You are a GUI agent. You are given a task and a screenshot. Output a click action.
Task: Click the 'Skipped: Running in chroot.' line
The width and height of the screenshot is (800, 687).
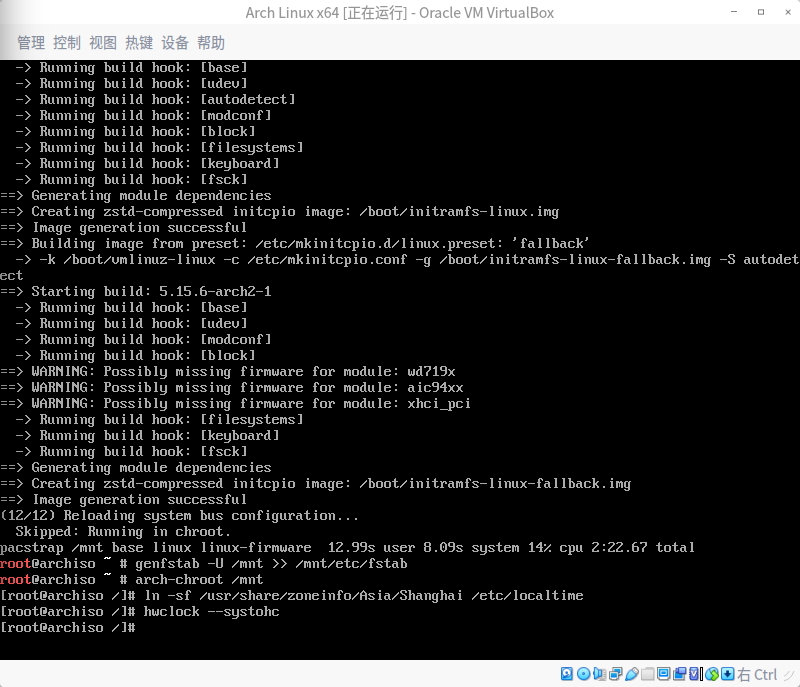click(123, 531)
